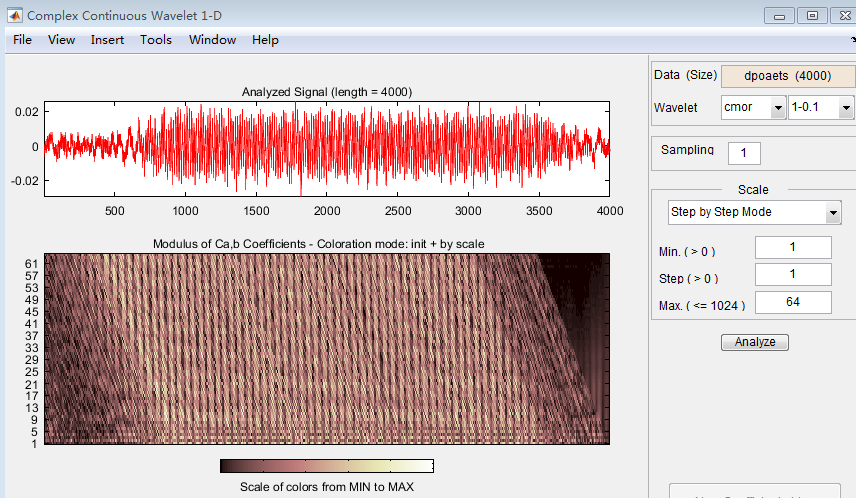The width and height of the screenshot is (856, 498).
Task: Click the Step scale input field
Action: pos(793,275)
